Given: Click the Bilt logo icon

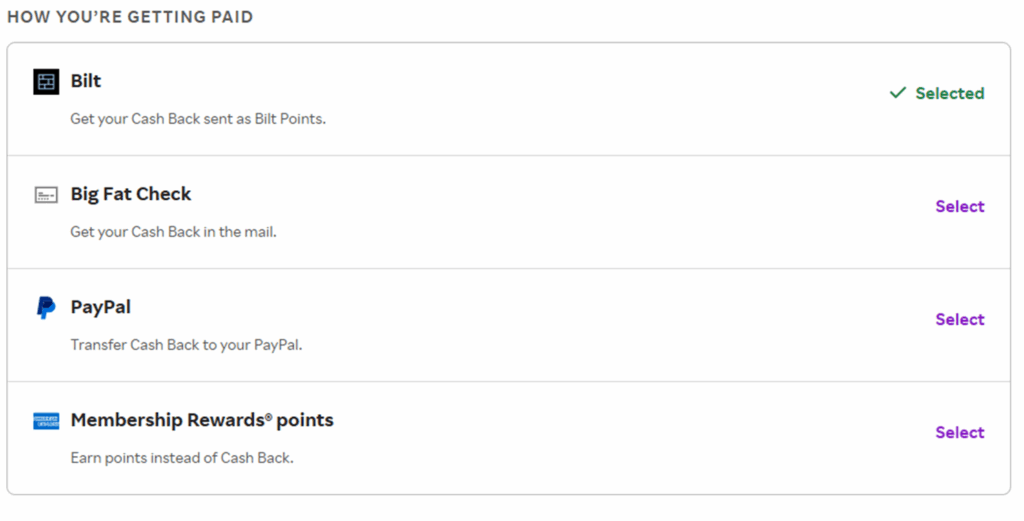Looking at the screenshot, I should pyautogui.click(x=46, y=82).
